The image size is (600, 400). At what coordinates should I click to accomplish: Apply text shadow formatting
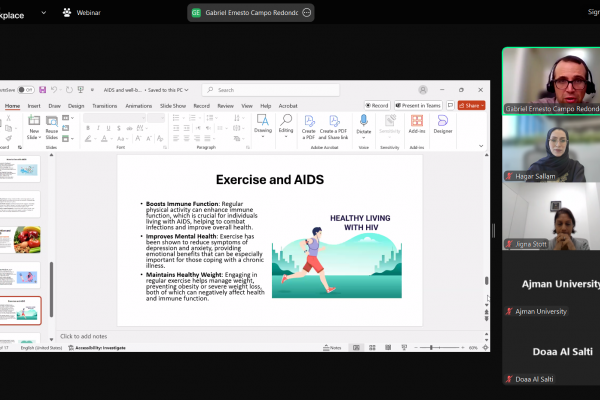click(119, 128)
